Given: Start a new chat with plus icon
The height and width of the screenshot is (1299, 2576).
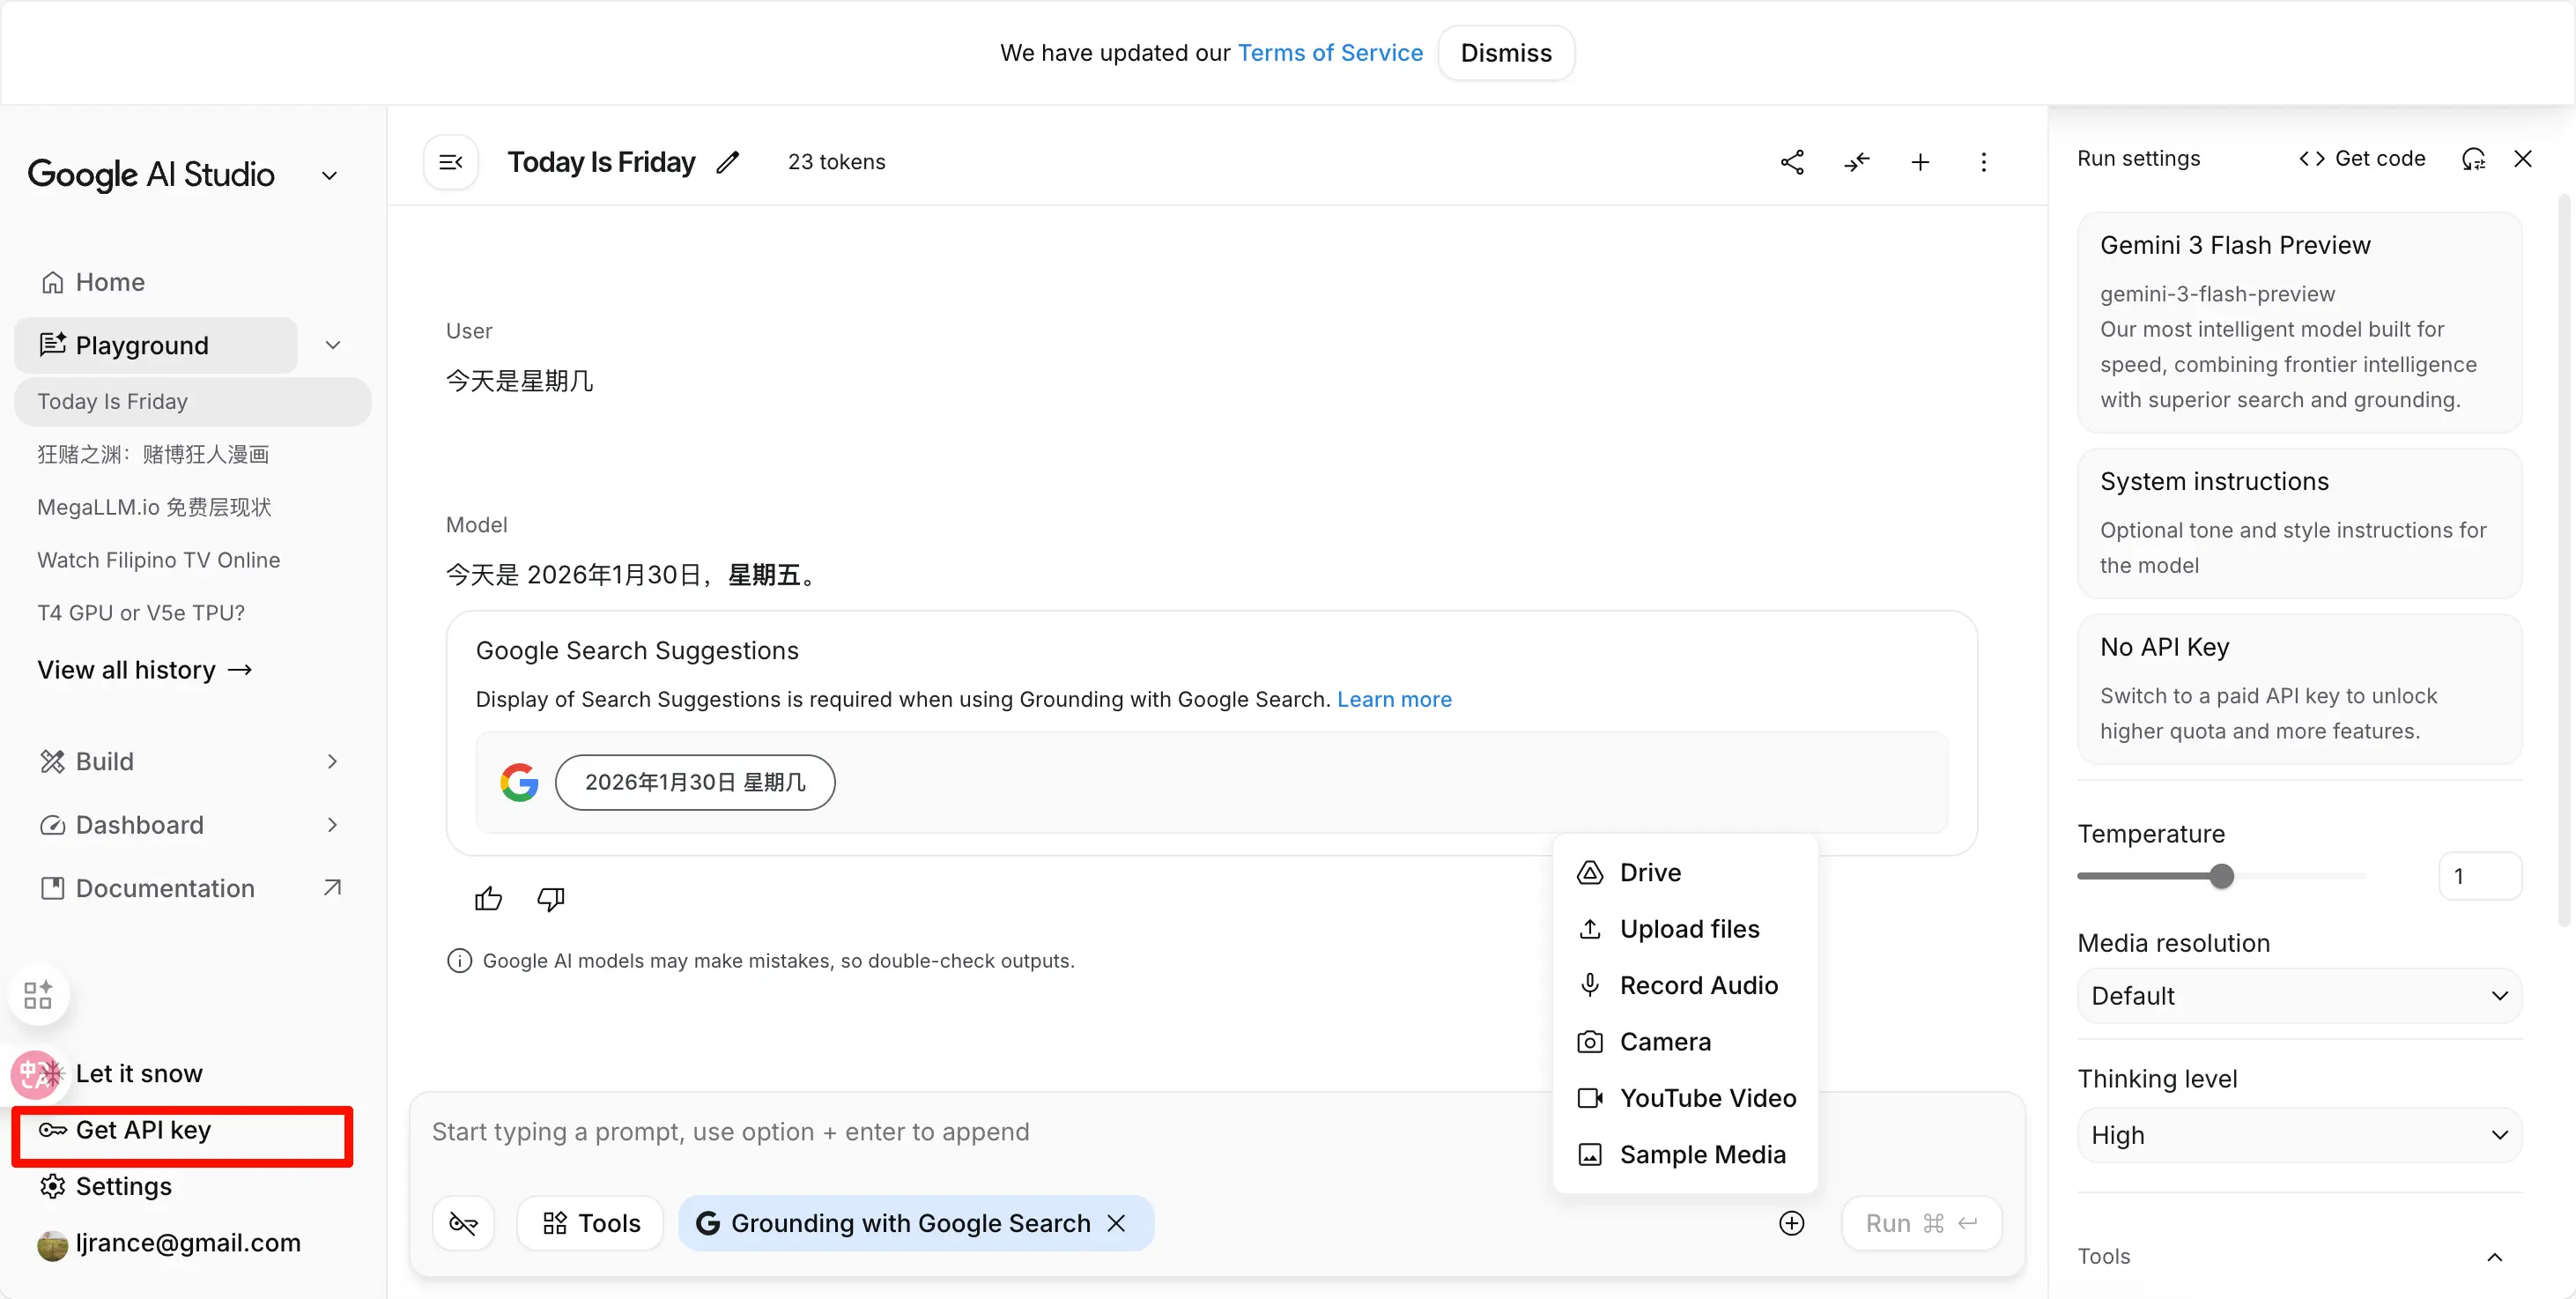Looking at the screenshot, I should click(1920, 162).
